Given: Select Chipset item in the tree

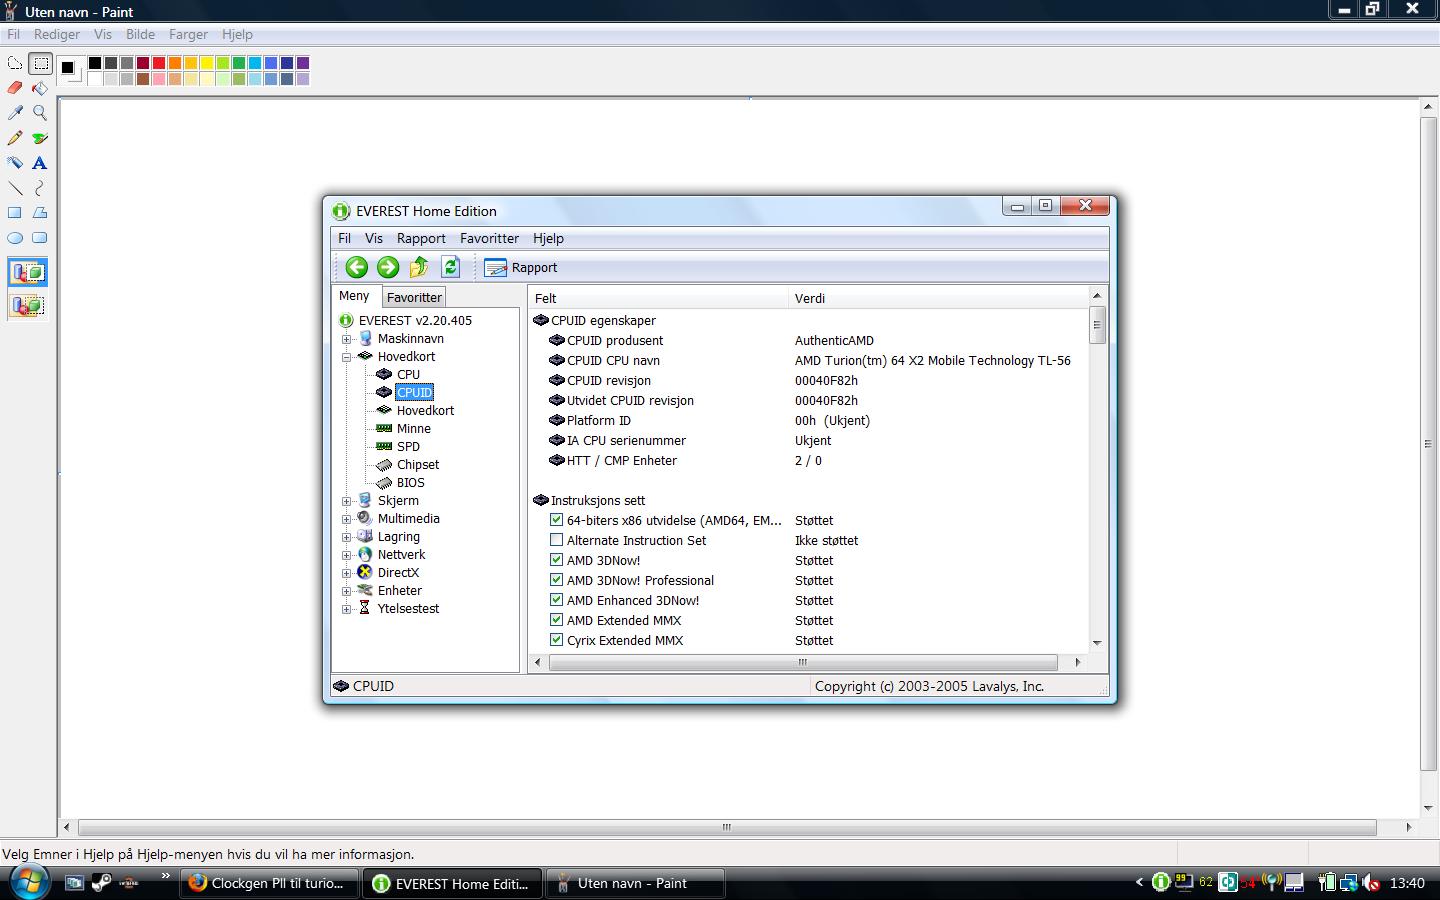Looking at the screenshot, I should 418,465.
